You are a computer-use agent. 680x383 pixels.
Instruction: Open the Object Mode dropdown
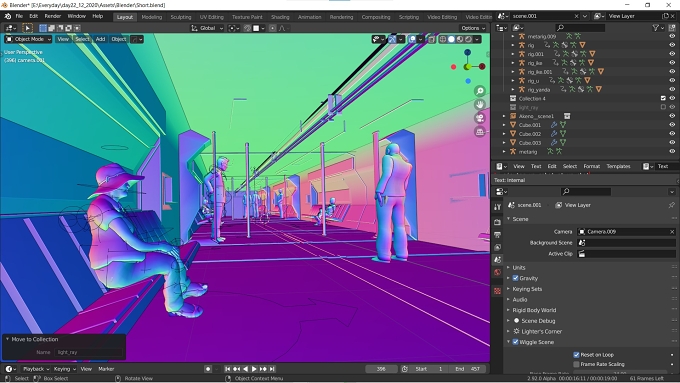click(28, 39)
